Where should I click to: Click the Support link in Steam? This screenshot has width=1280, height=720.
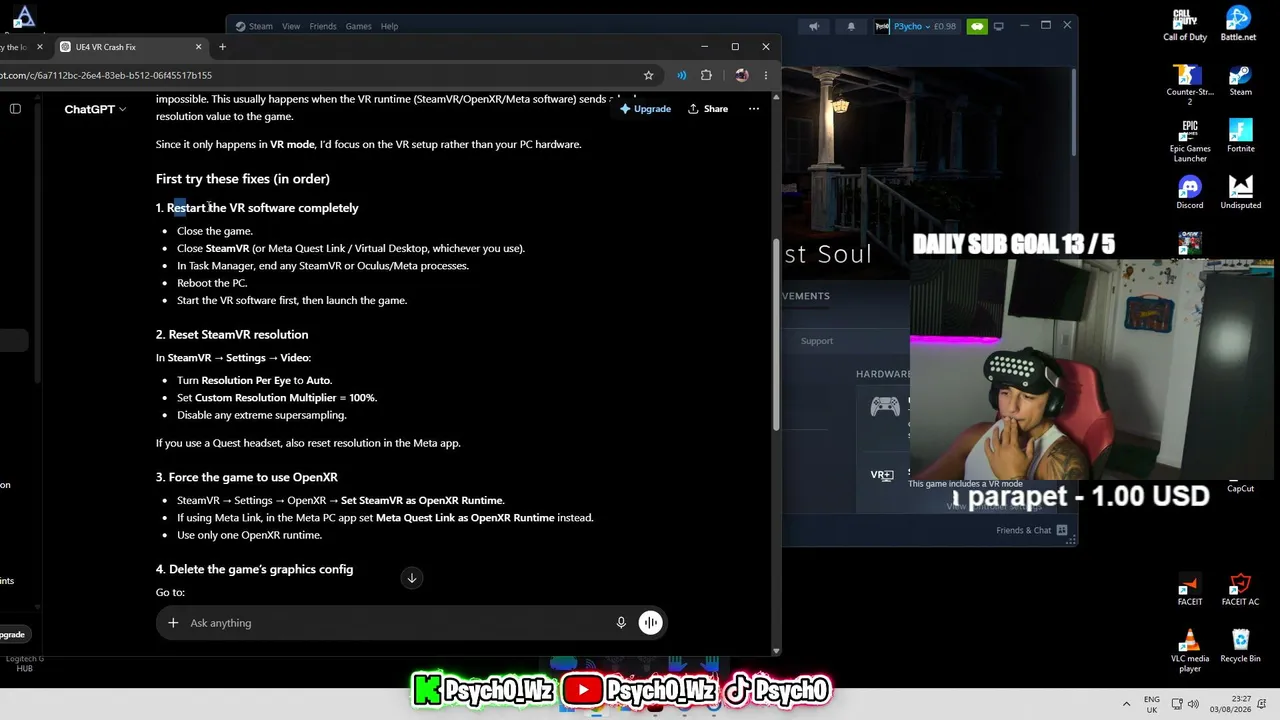pos(816,341)
